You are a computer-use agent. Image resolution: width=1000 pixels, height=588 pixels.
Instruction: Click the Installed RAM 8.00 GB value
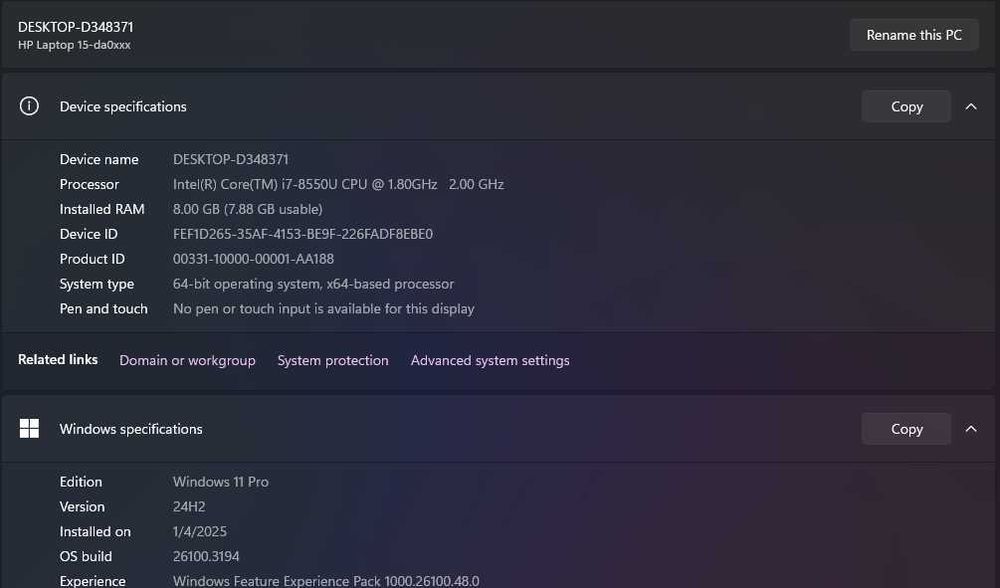click(x=247, y=209)
